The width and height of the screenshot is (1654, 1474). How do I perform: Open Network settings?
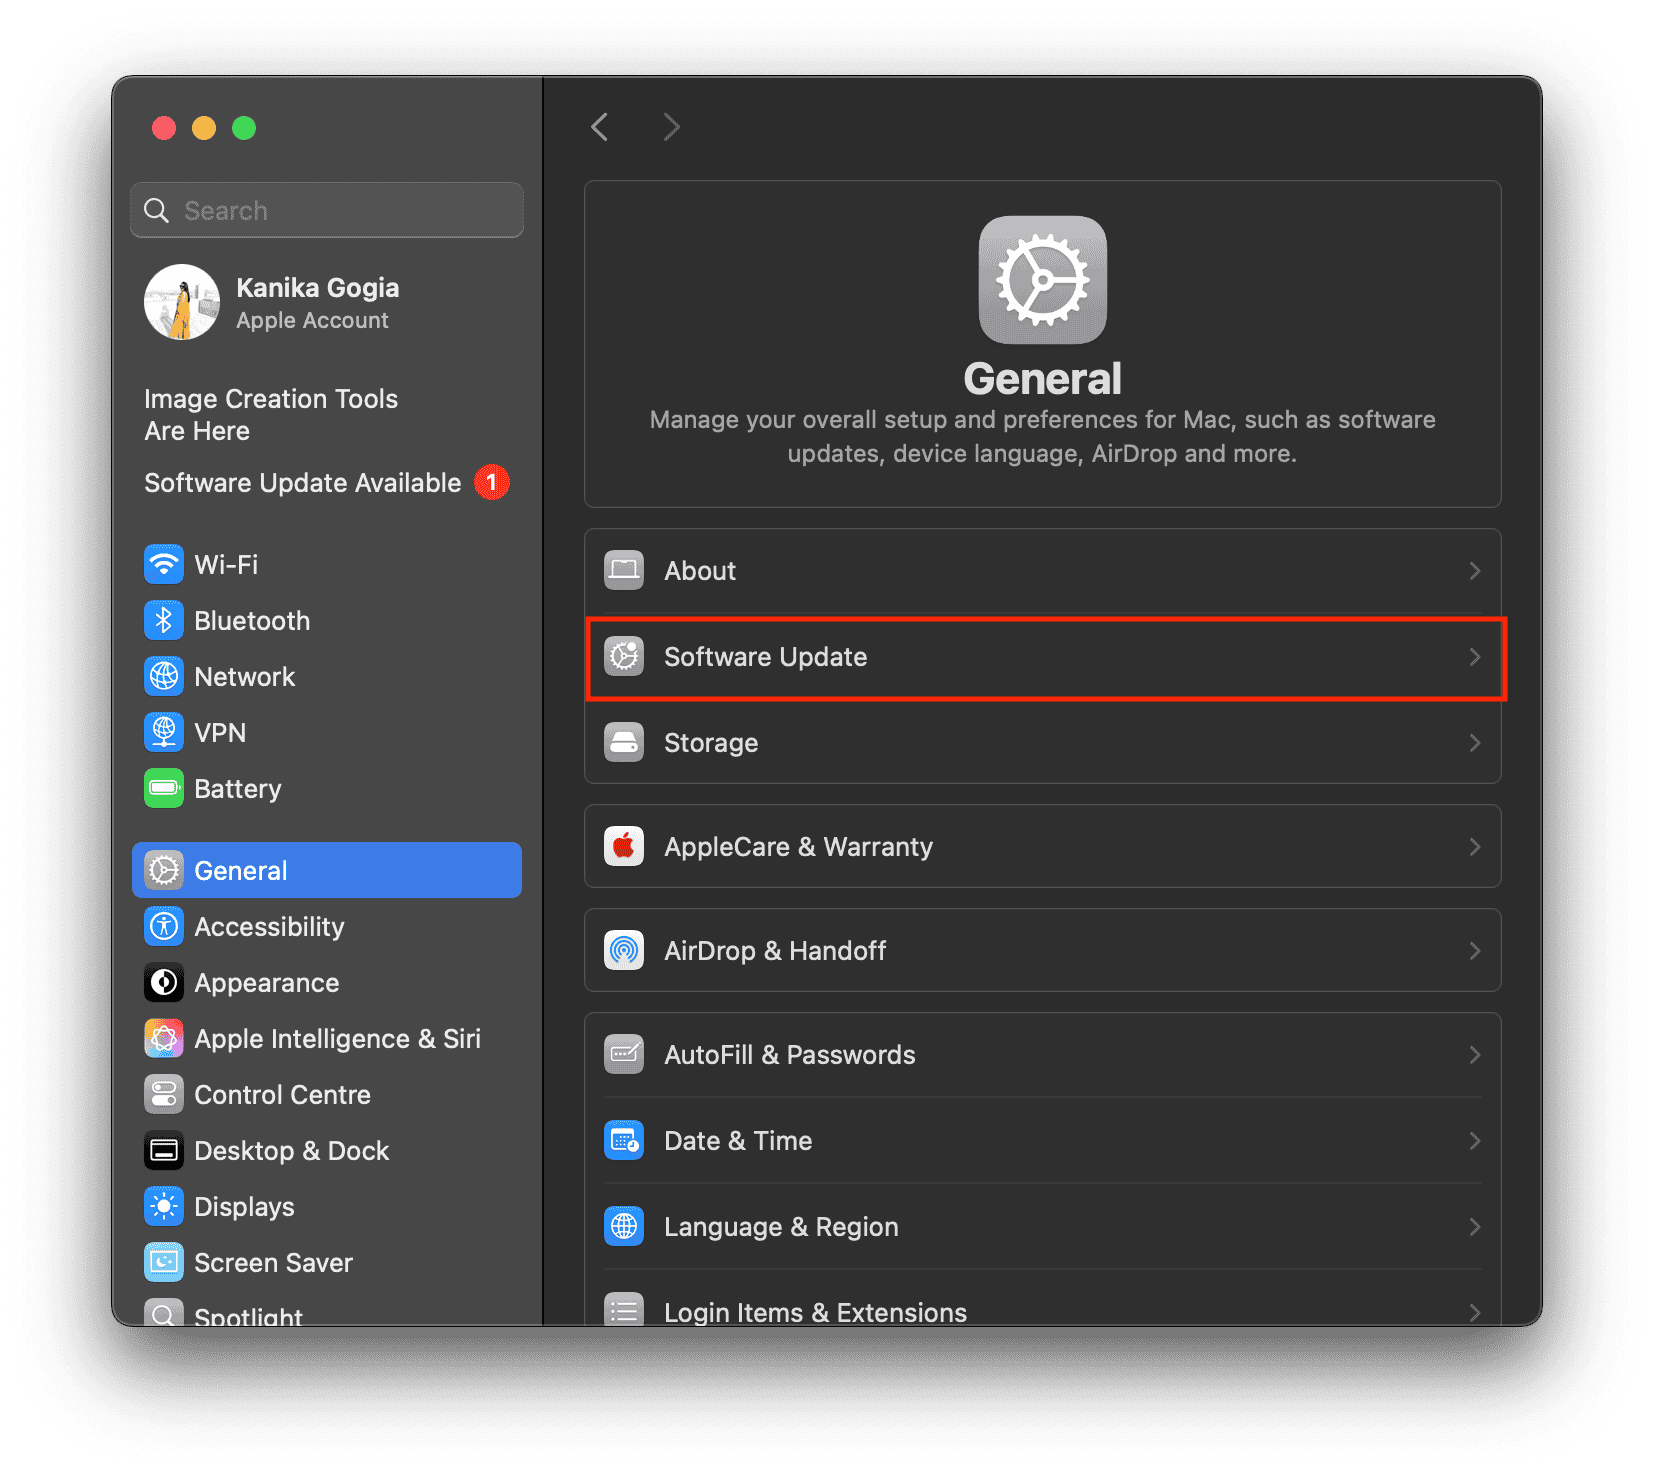coord(245,676)
